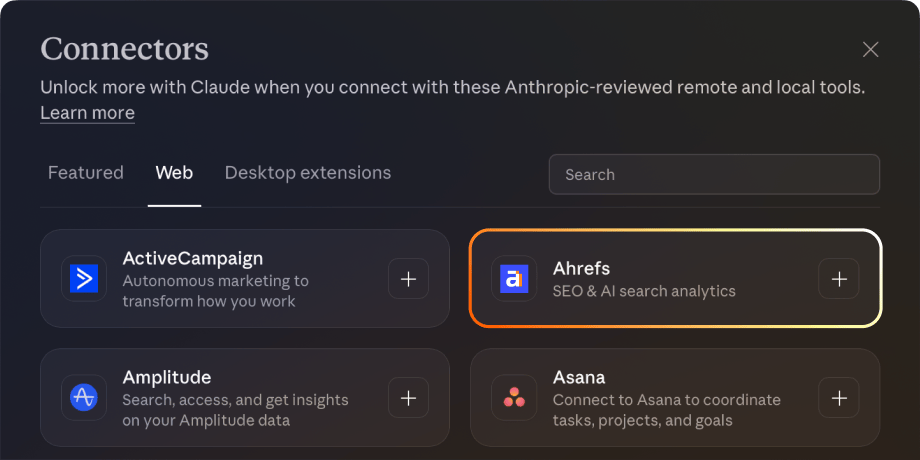Screen dimensions: 920x460
Task: Open the Asana connector title
Action: coord(579,377)
